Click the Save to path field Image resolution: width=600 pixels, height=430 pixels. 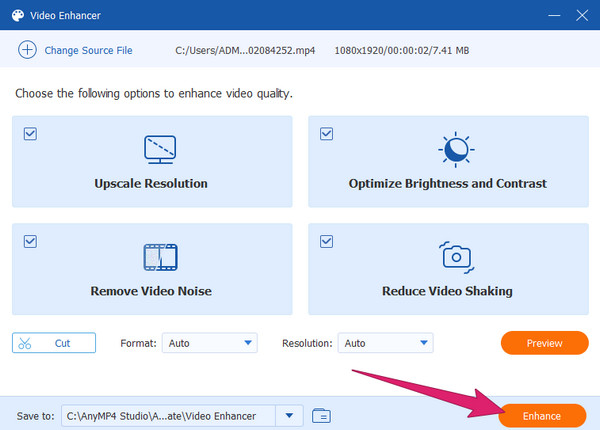tap(168, 415)
